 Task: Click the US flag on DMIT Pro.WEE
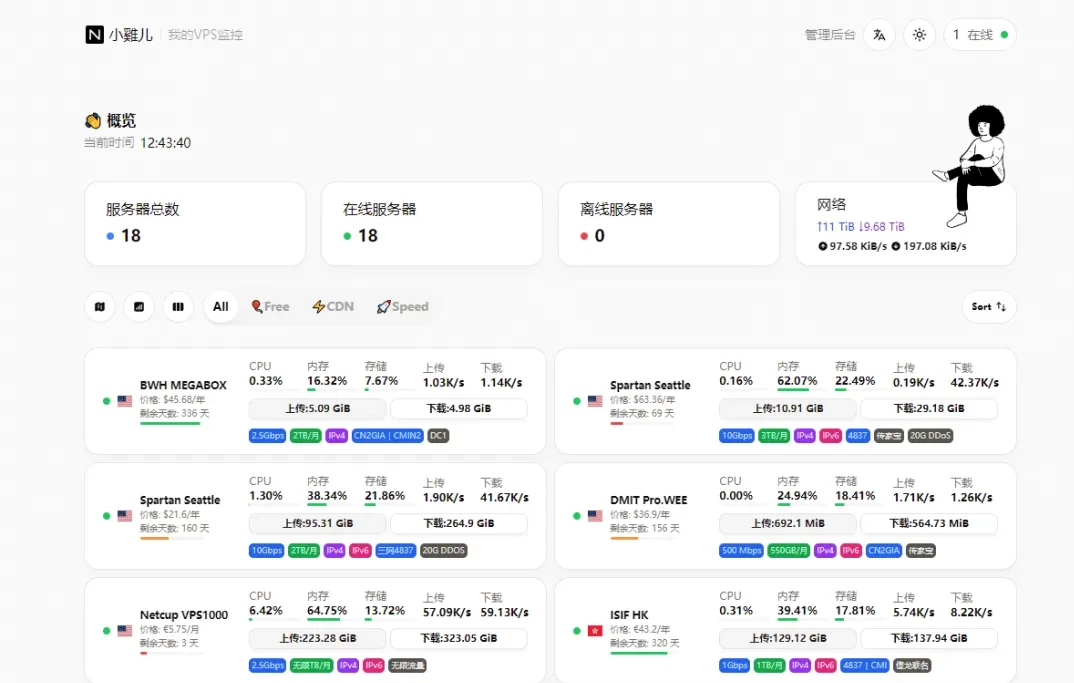[x=595, y=516]
